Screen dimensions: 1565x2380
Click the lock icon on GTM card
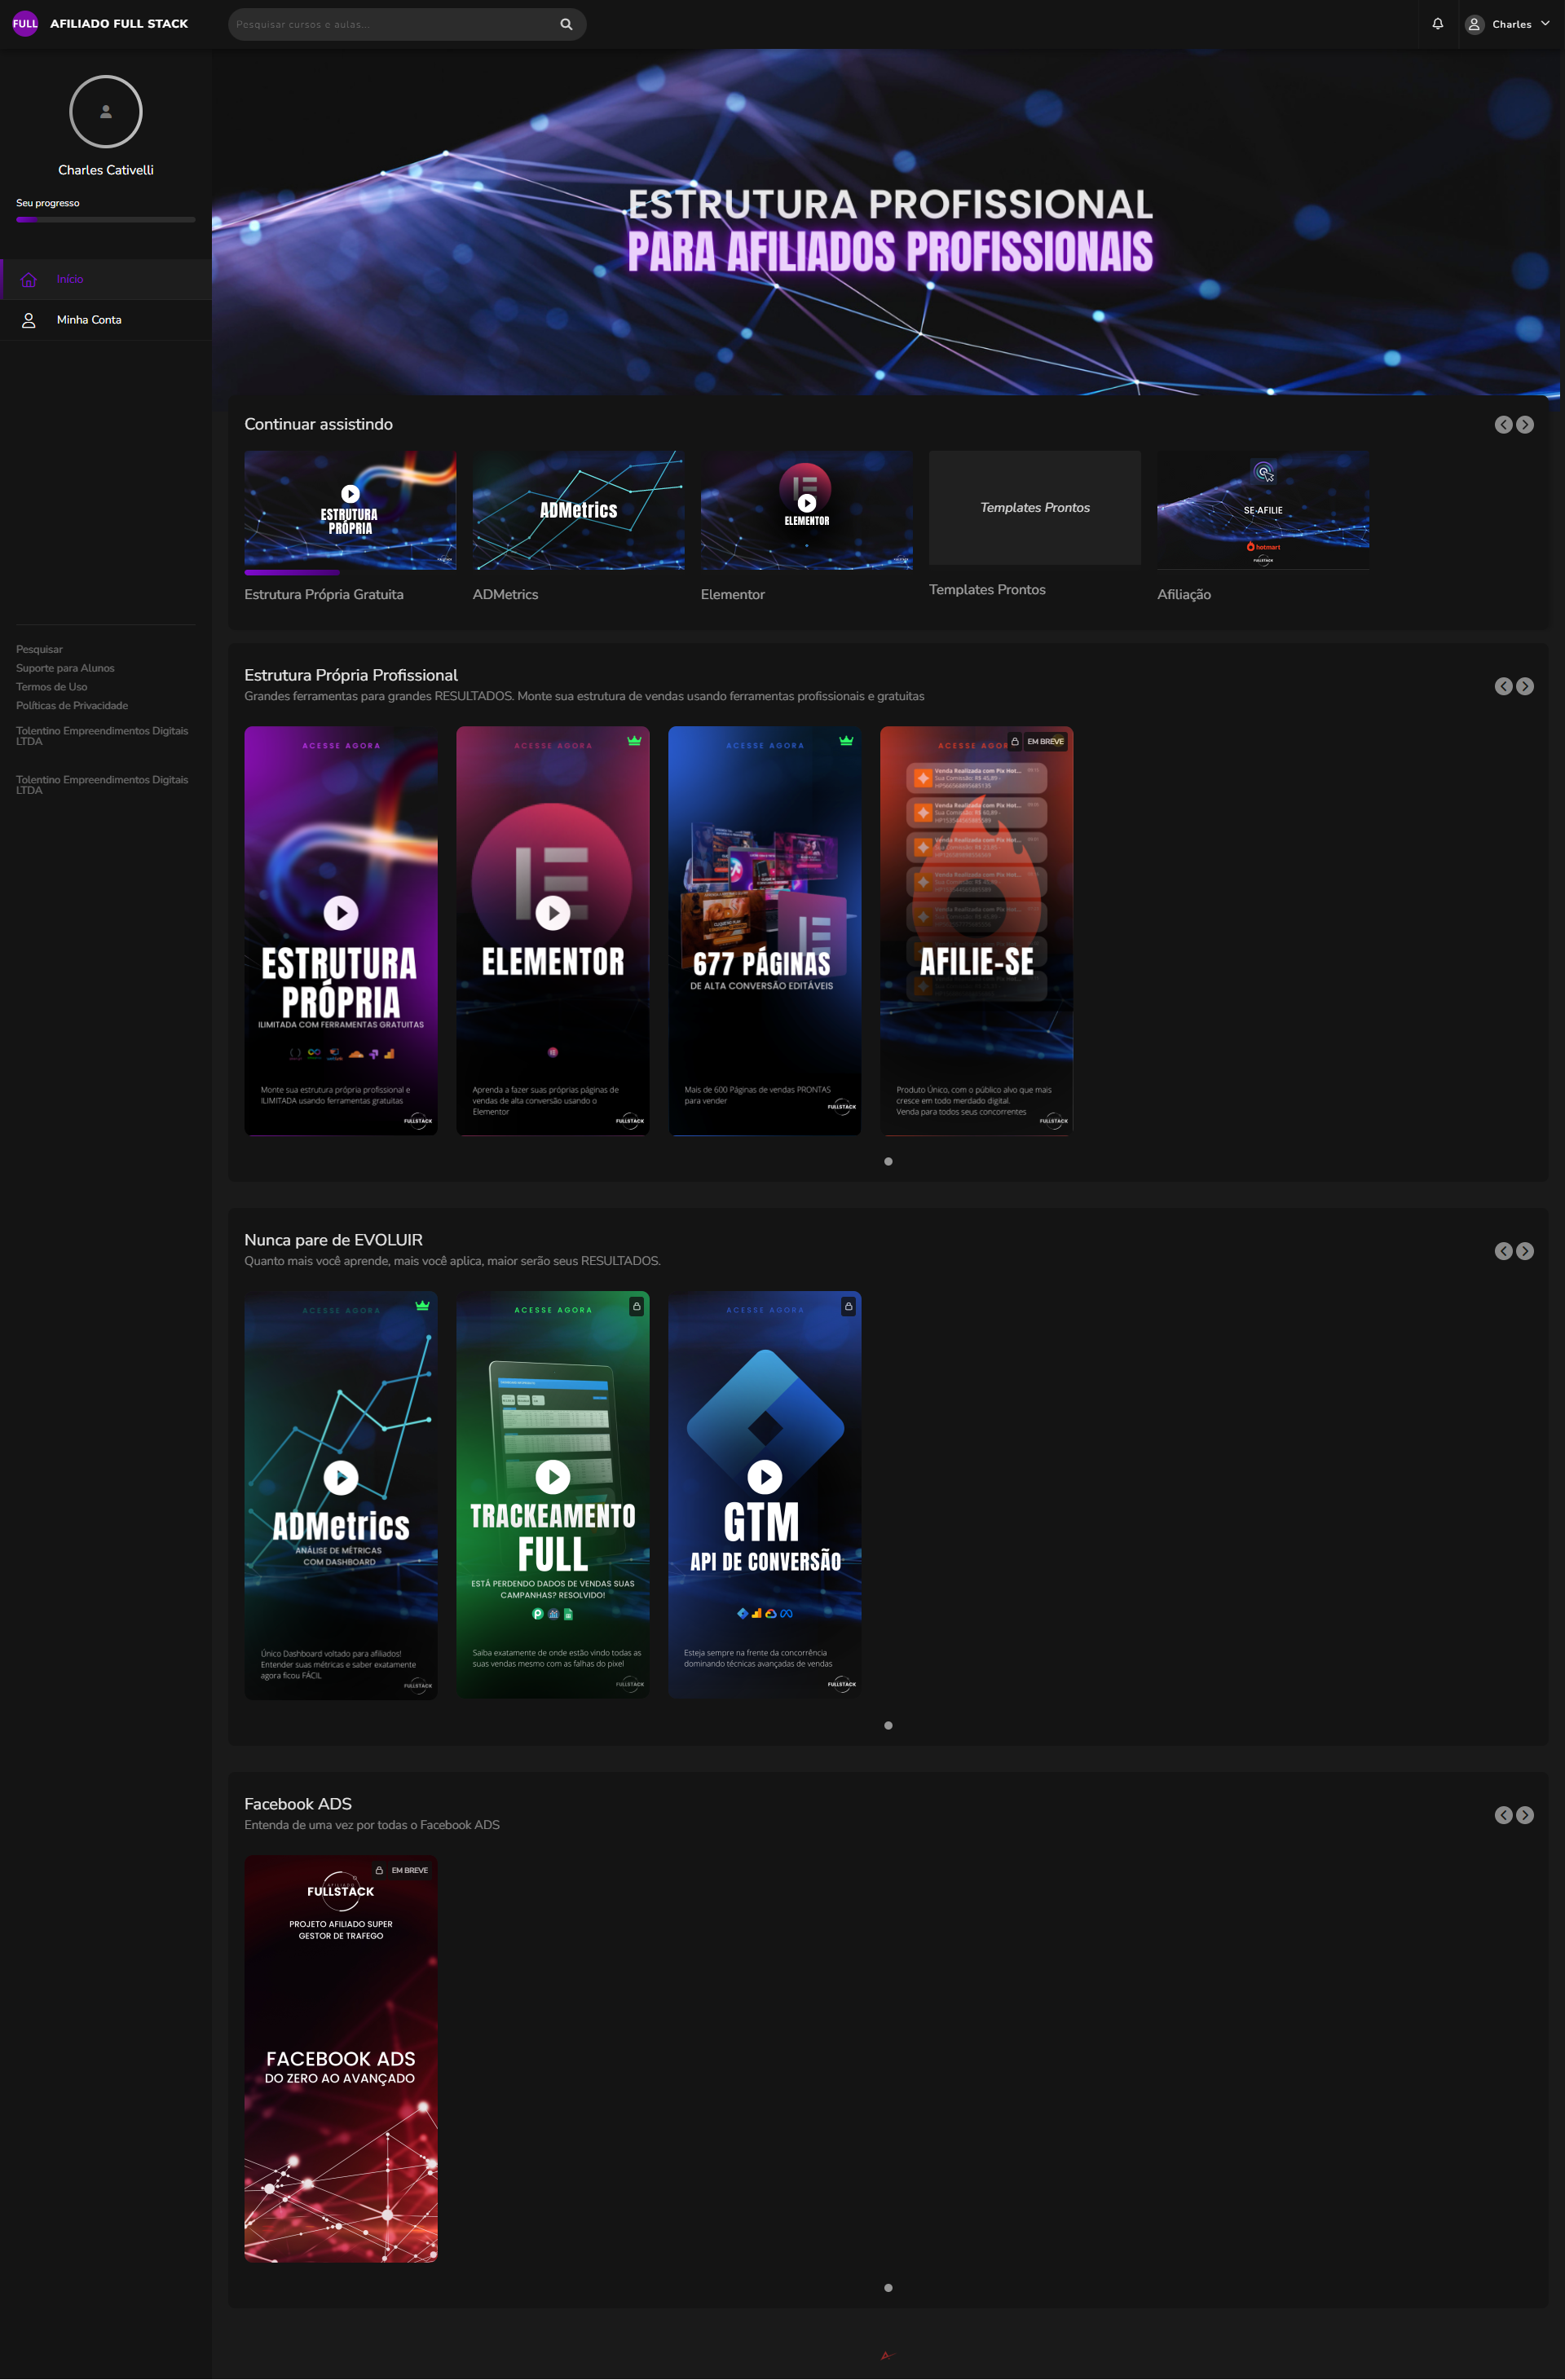point(848,1306)
